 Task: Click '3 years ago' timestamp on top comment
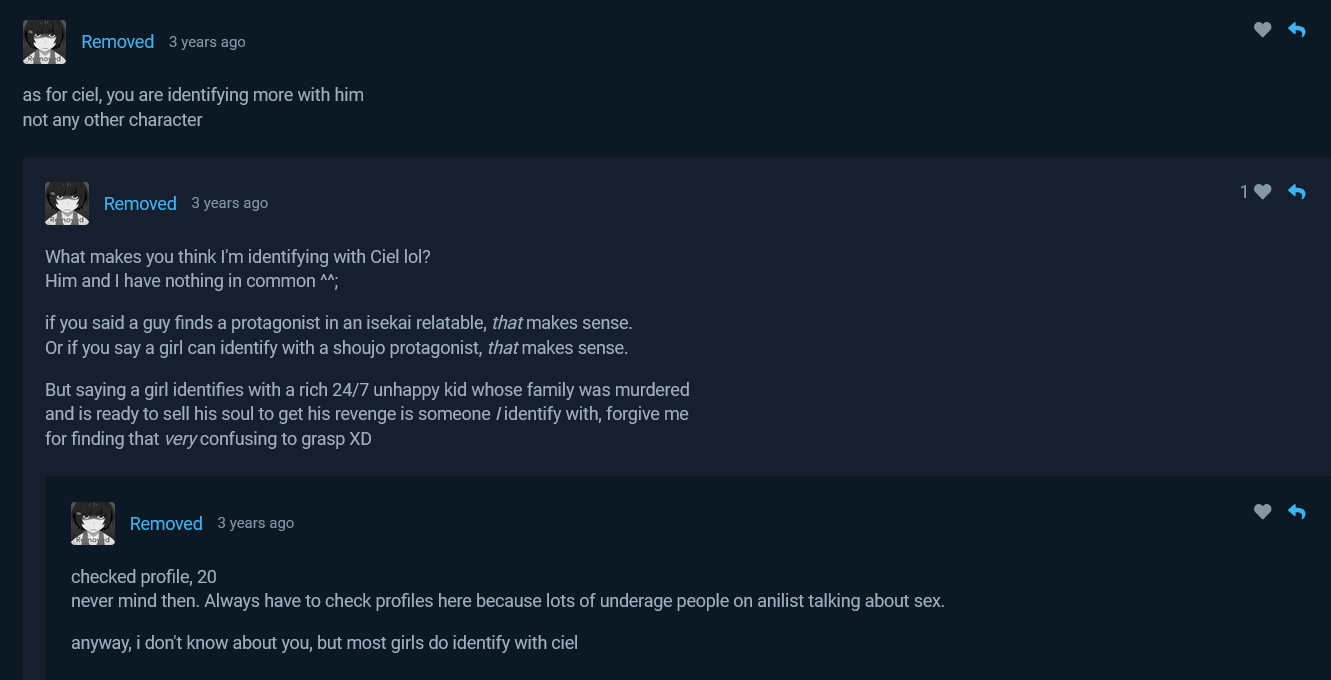click(x=207, y=42)
